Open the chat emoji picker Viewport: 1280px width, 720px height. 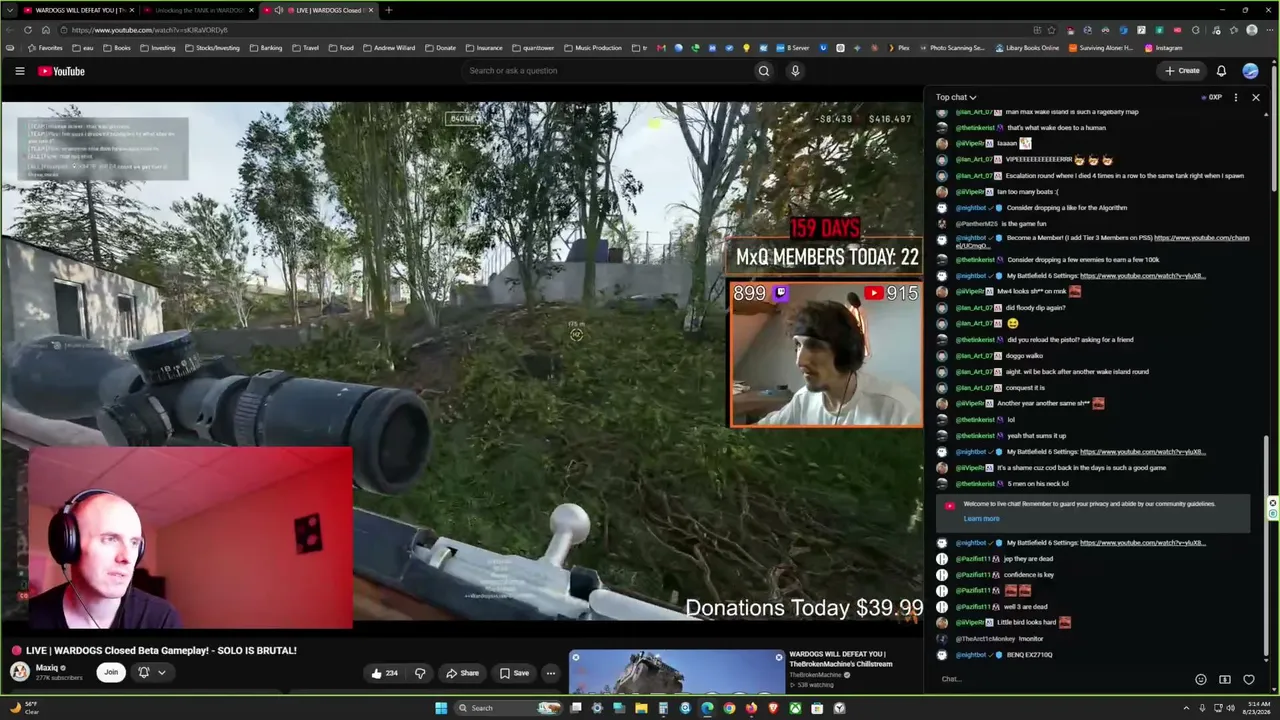1201,680
